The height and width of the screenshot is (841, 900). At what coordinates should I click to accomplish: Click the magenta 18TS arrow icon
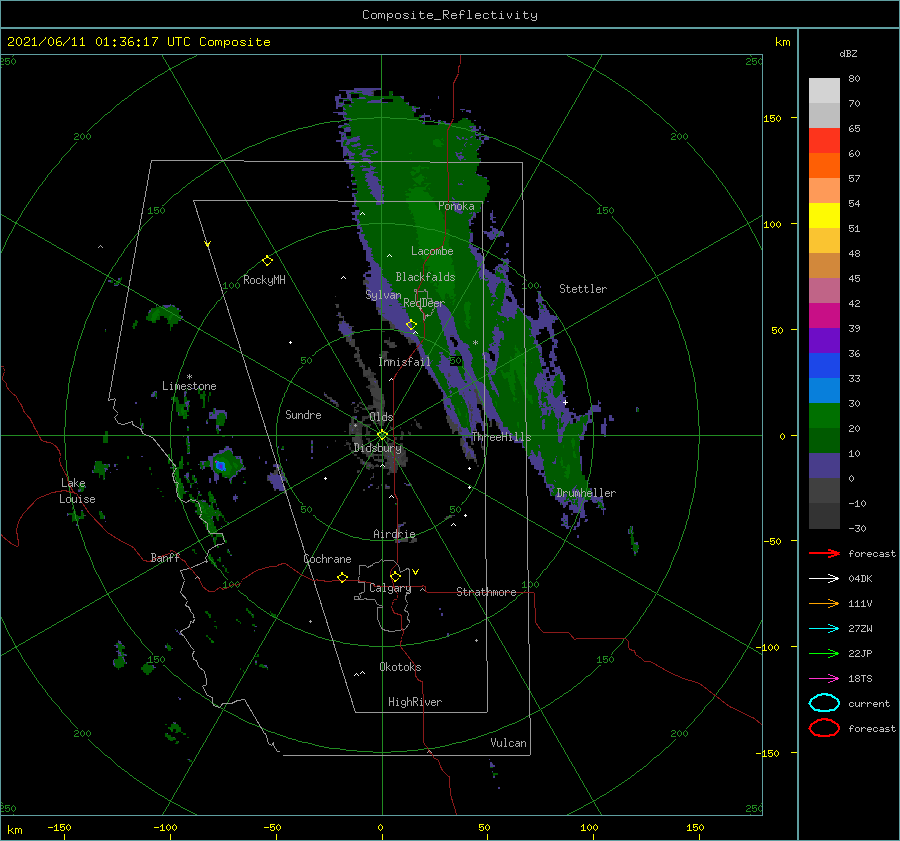824,679
